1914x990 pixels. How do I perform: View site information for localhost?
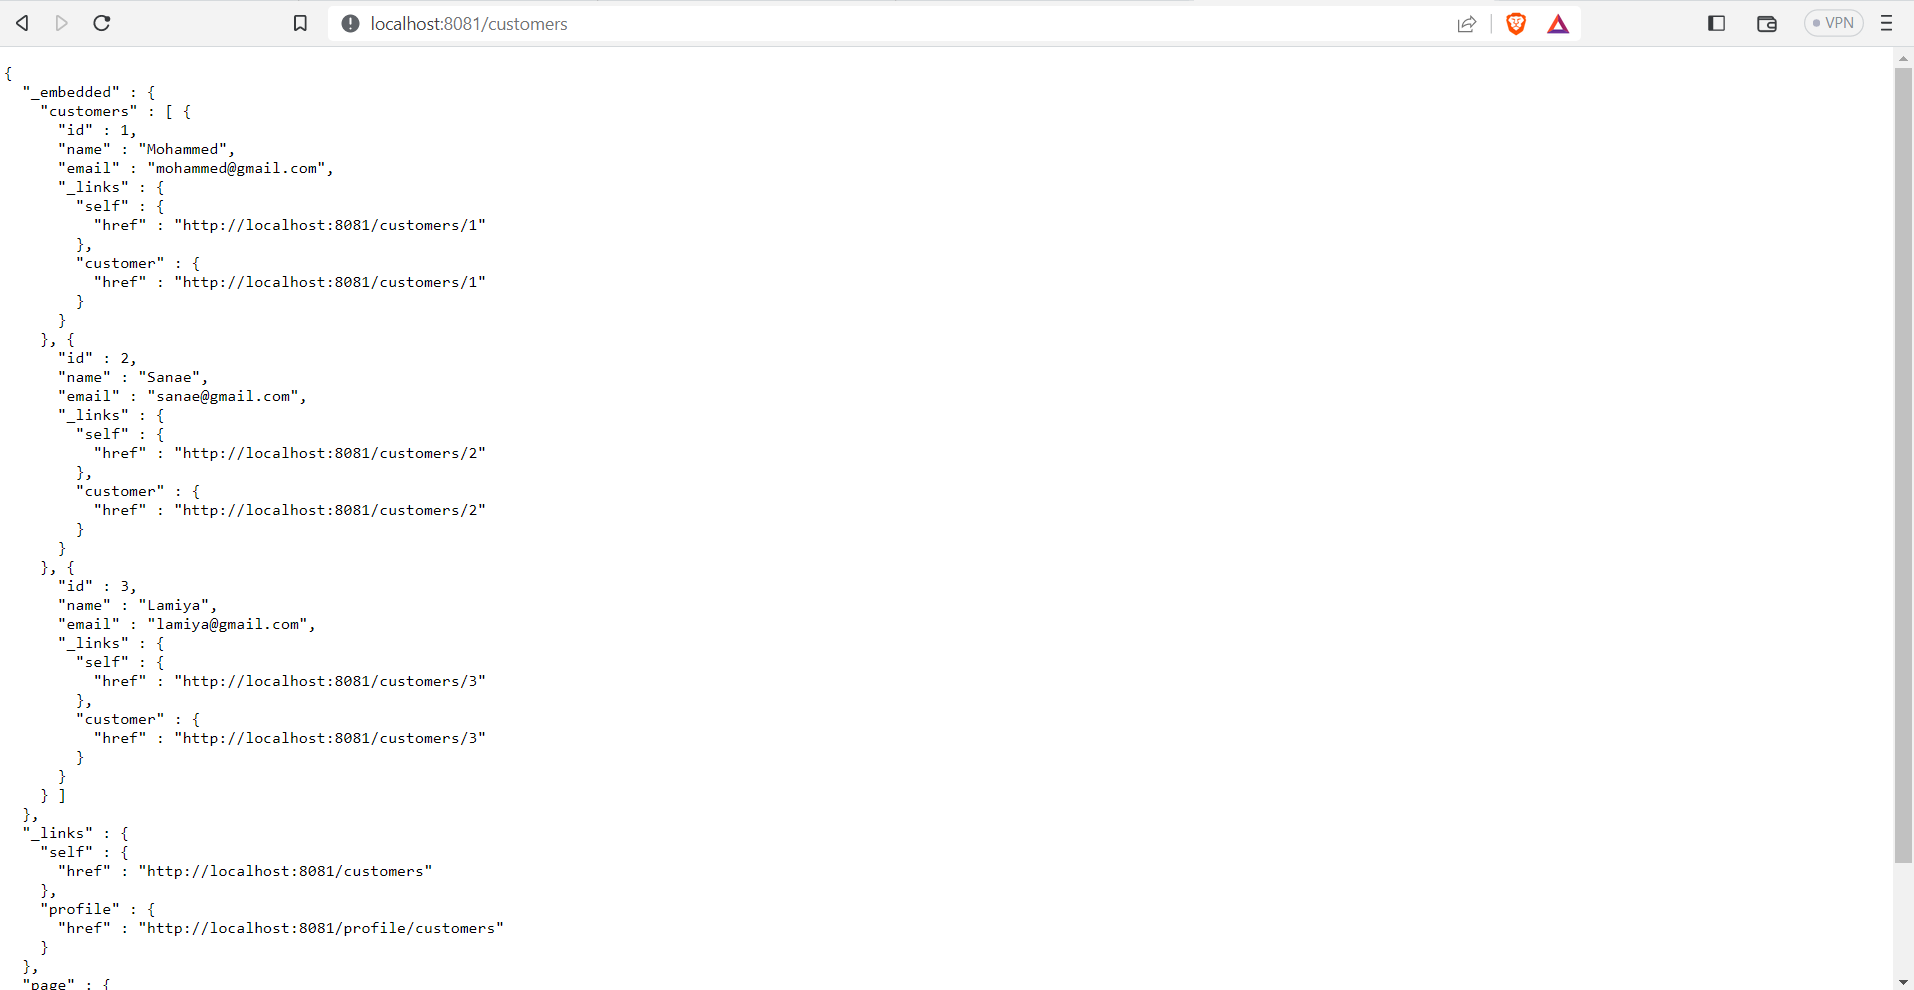(349, 23)
